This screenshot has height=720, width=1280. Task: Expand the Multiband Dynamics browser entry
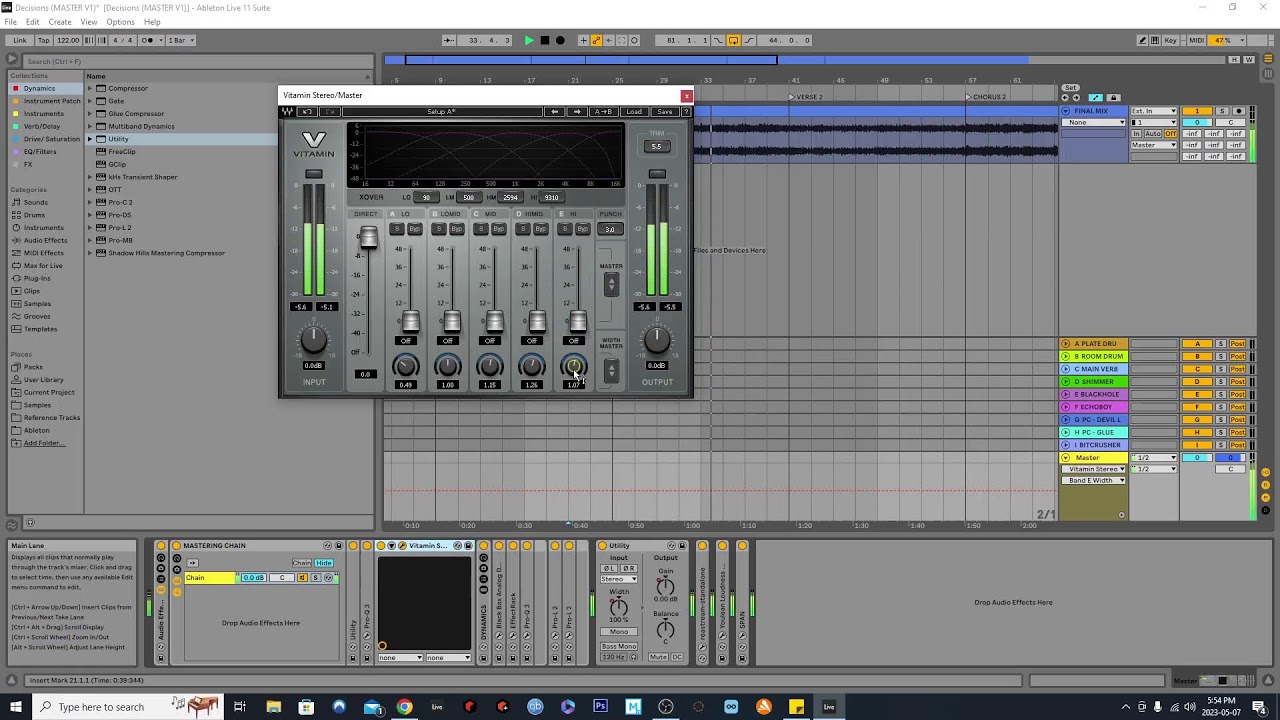pos(90,126)
